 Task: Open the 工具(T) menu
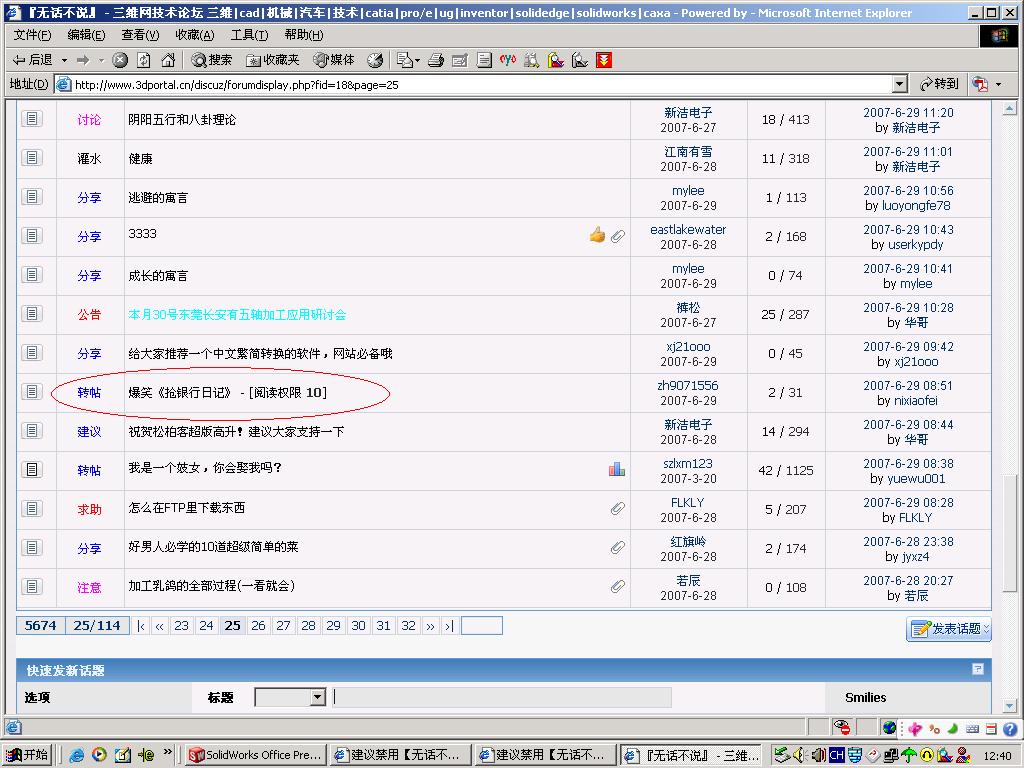[x=249, y=35]
